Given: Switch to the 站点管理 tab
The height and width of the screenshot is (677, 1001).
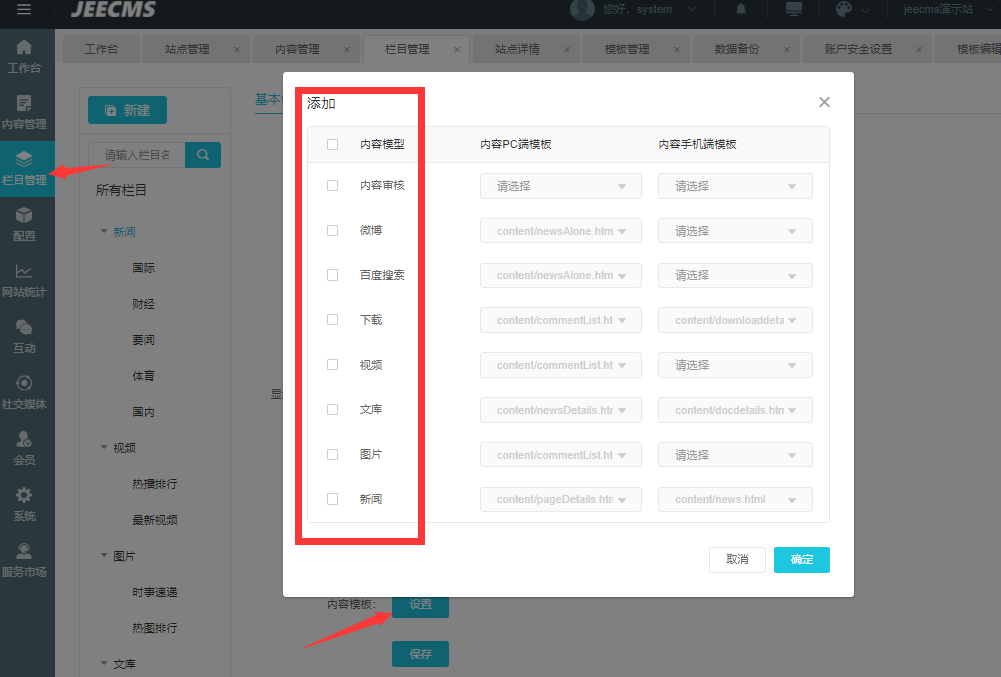Looking at the screenshot, I should [x=187, y=49].
